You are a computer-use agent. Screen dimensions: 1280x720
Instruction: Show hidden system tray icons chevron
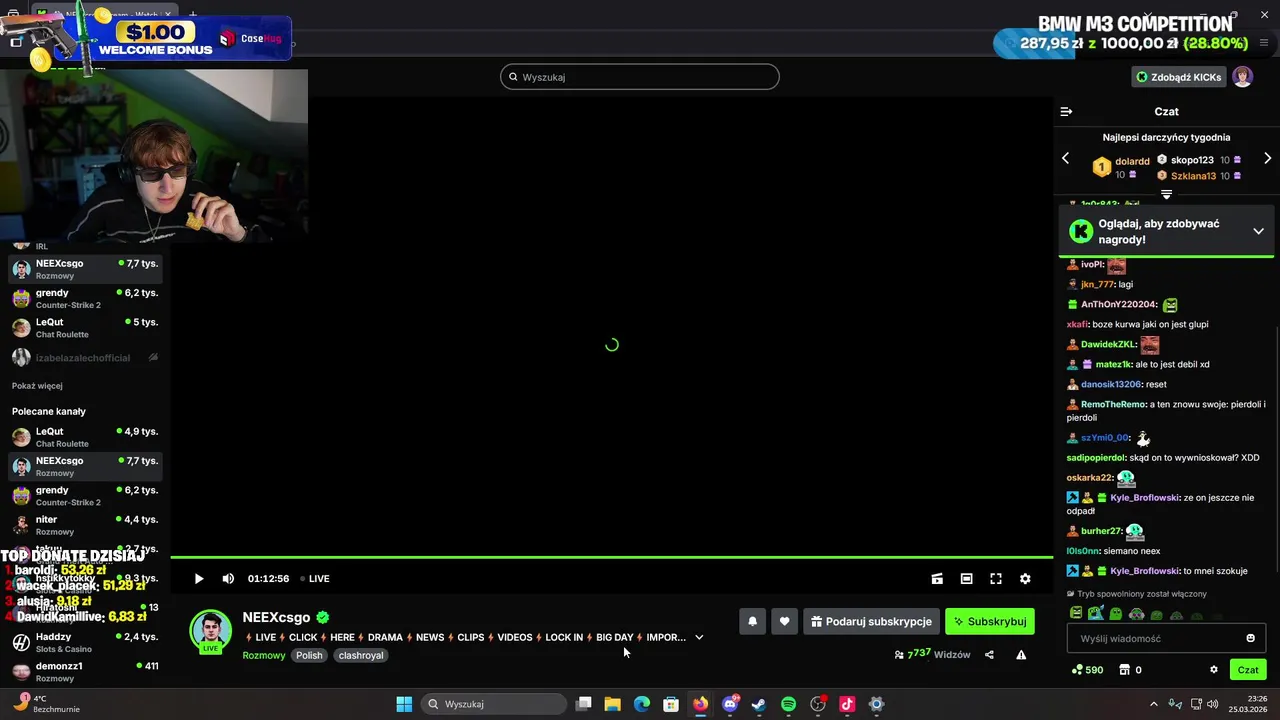tap(1153, 704)
